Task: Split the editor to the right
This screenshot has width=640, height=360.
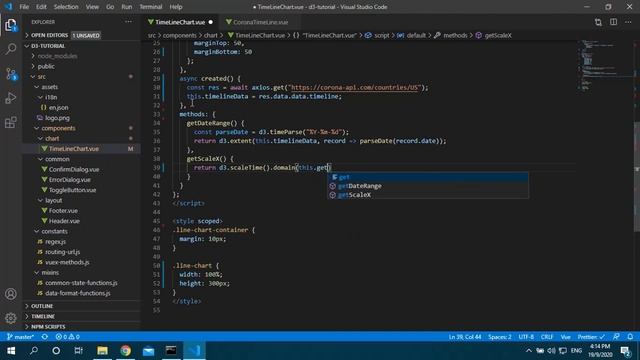Action: pos(613,22)
